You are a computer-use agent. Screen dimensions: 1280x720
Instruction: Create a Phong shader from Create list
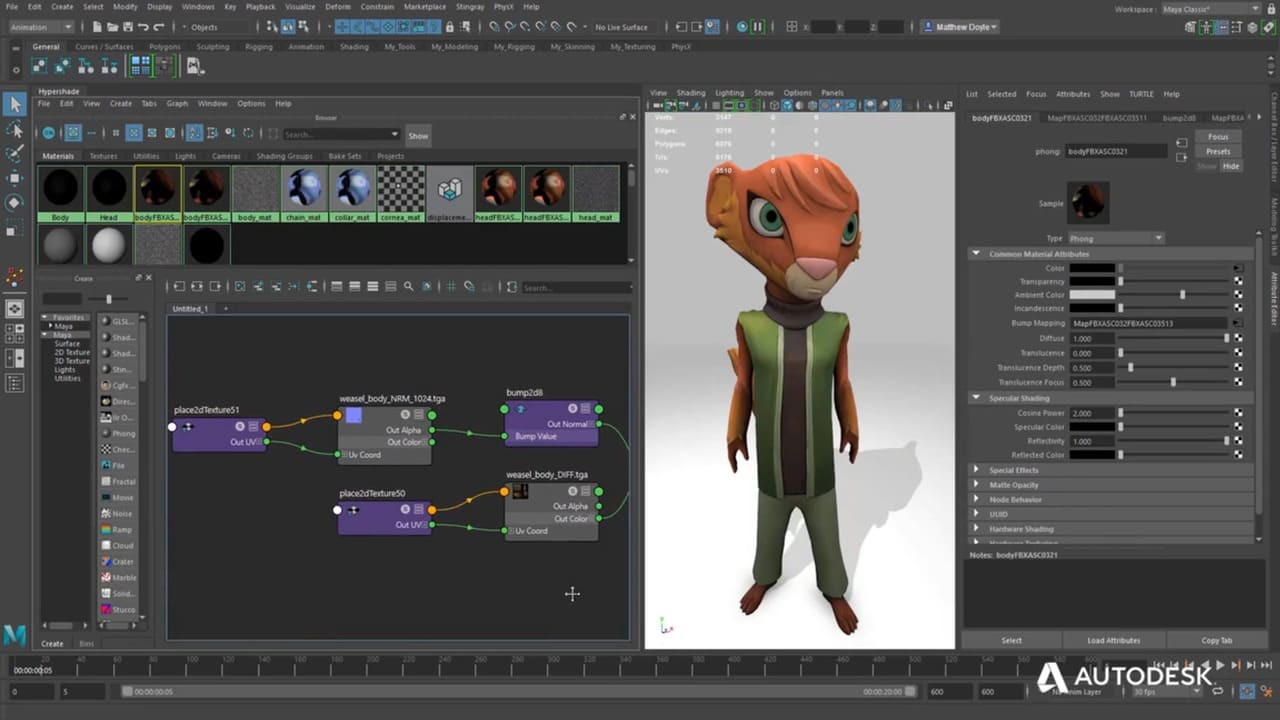tap(118, 433)
